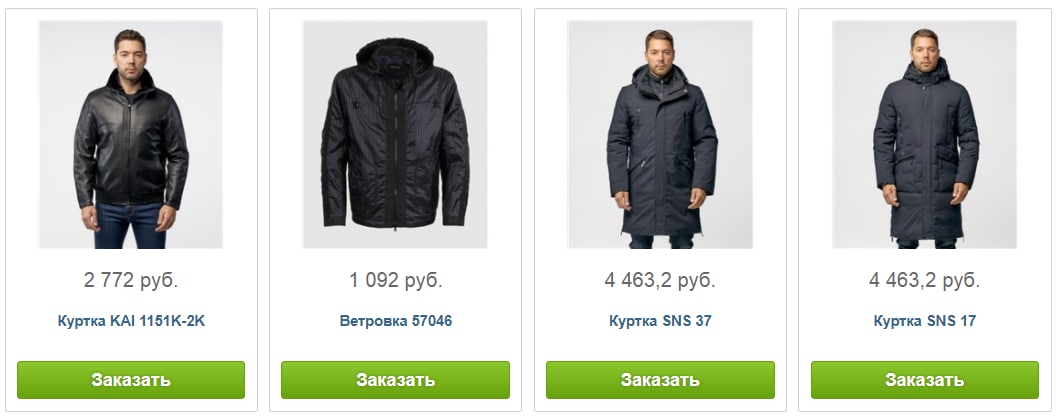The image size is (1061, 418).
Task: Click the price above Куртка SNS 37
Action: pos(660,280)
